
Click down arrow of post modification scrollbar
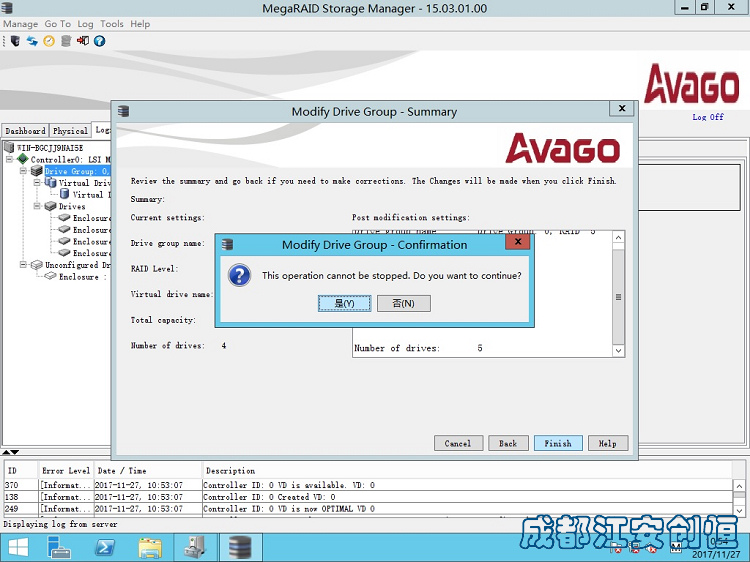pyautogui.click(x=618, y=351)
